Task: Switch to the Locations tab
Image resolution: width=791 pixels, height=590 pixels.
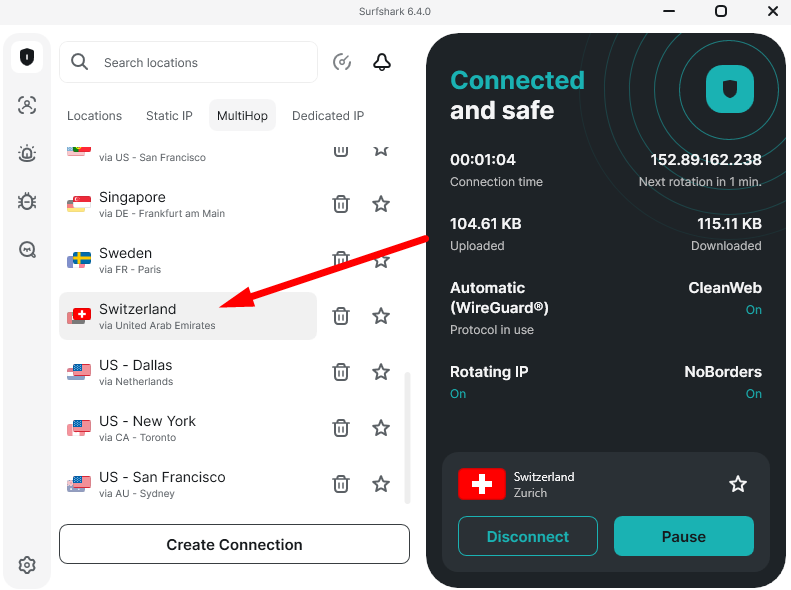Action: 94,115
